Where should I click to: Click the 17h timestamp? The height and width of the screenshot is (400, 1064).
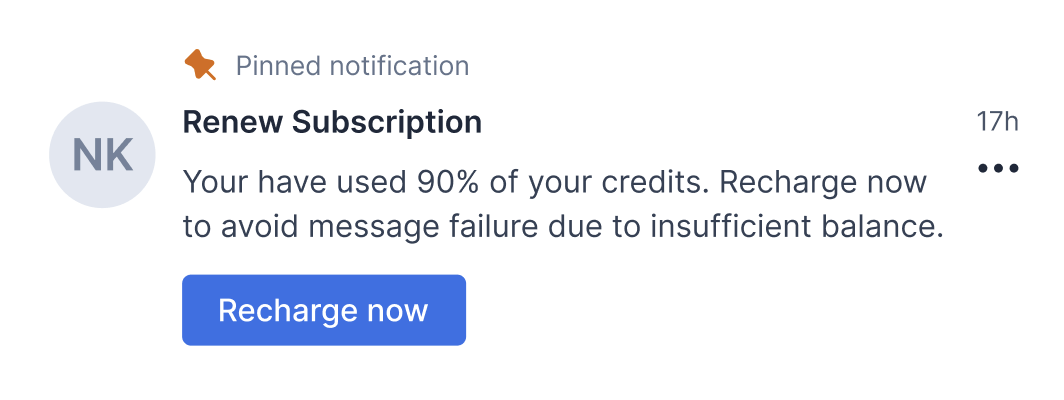[x=998, y=122]
